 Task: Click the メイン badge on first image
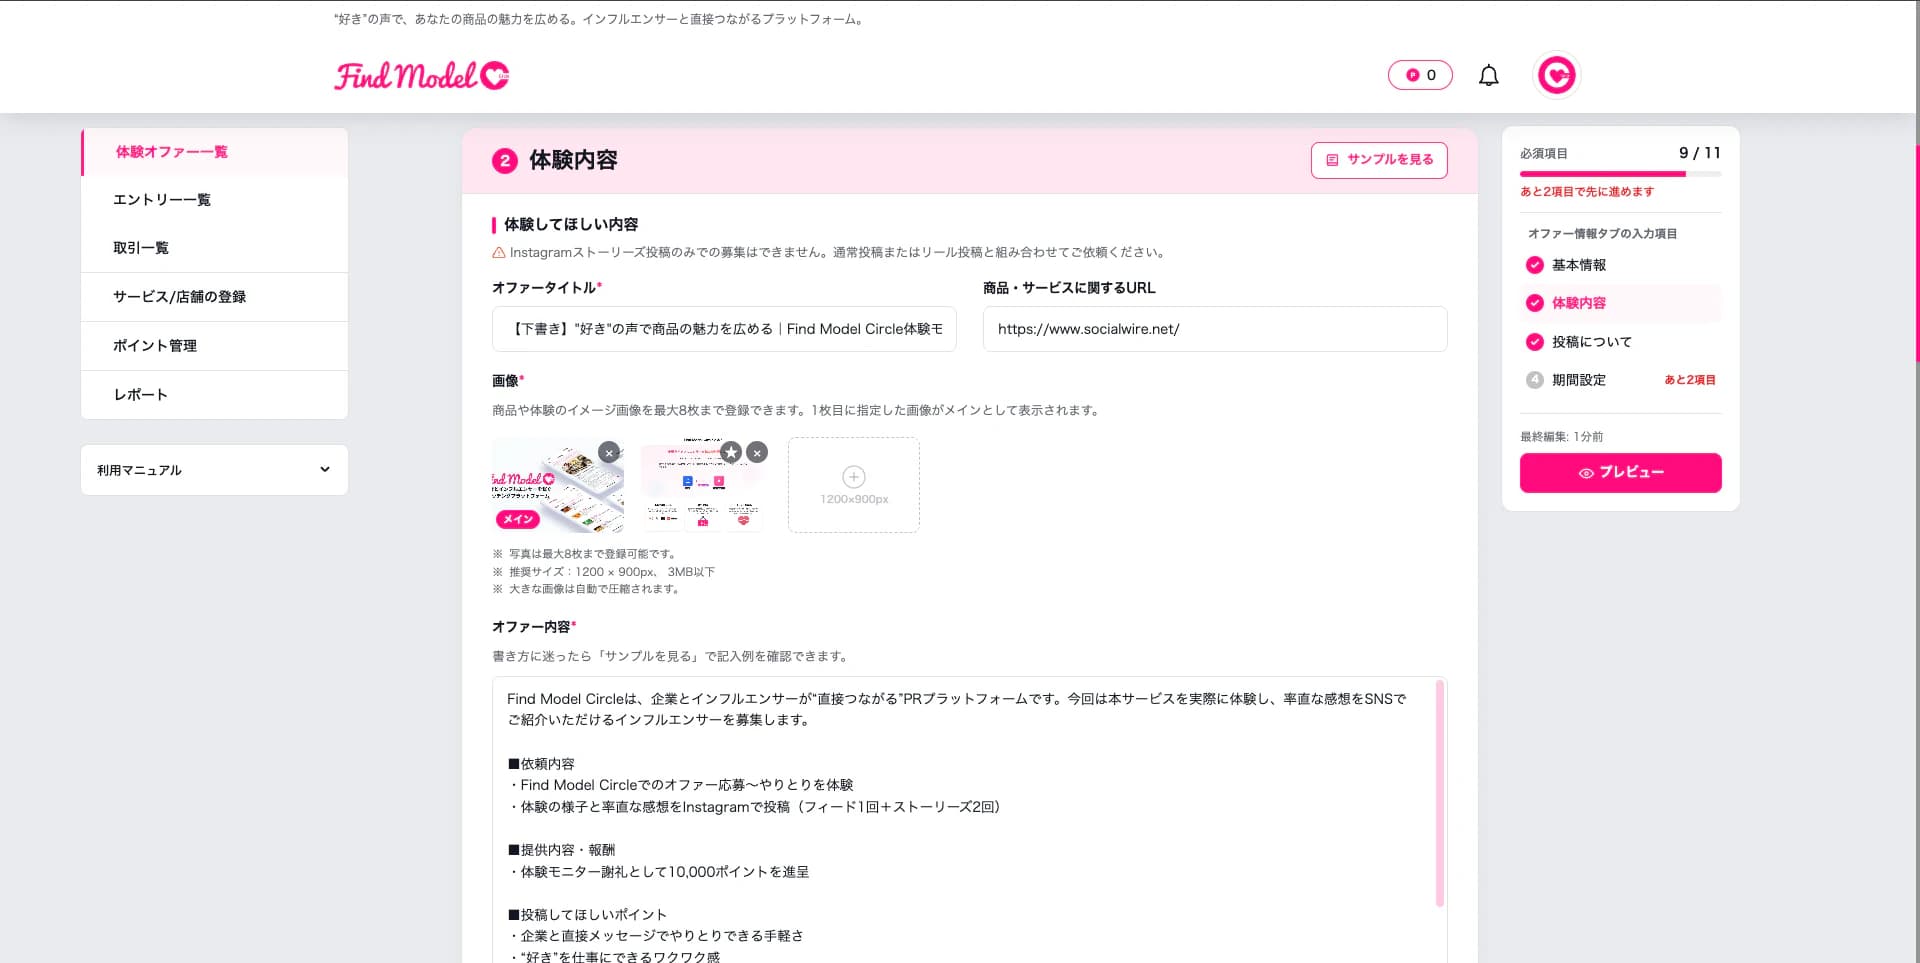[x=518, y=519]
